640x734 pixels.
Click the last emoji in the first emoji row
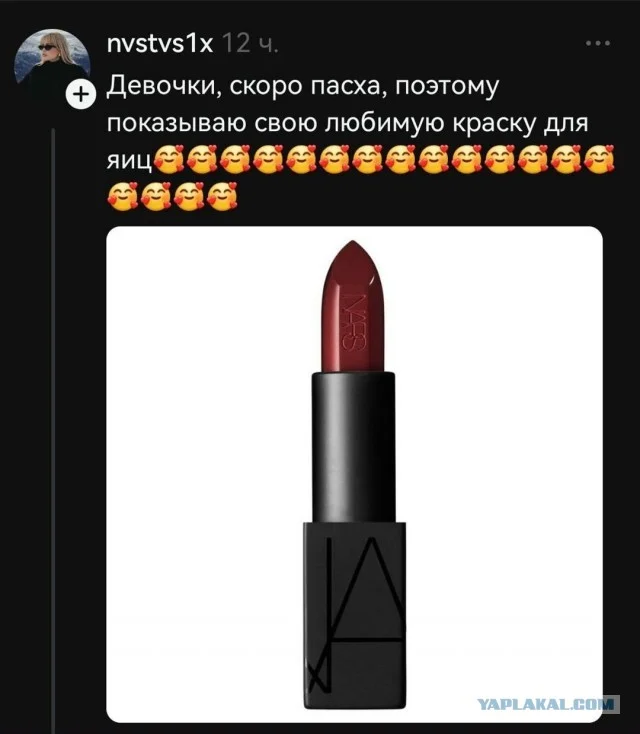click(x=599, y=159)
